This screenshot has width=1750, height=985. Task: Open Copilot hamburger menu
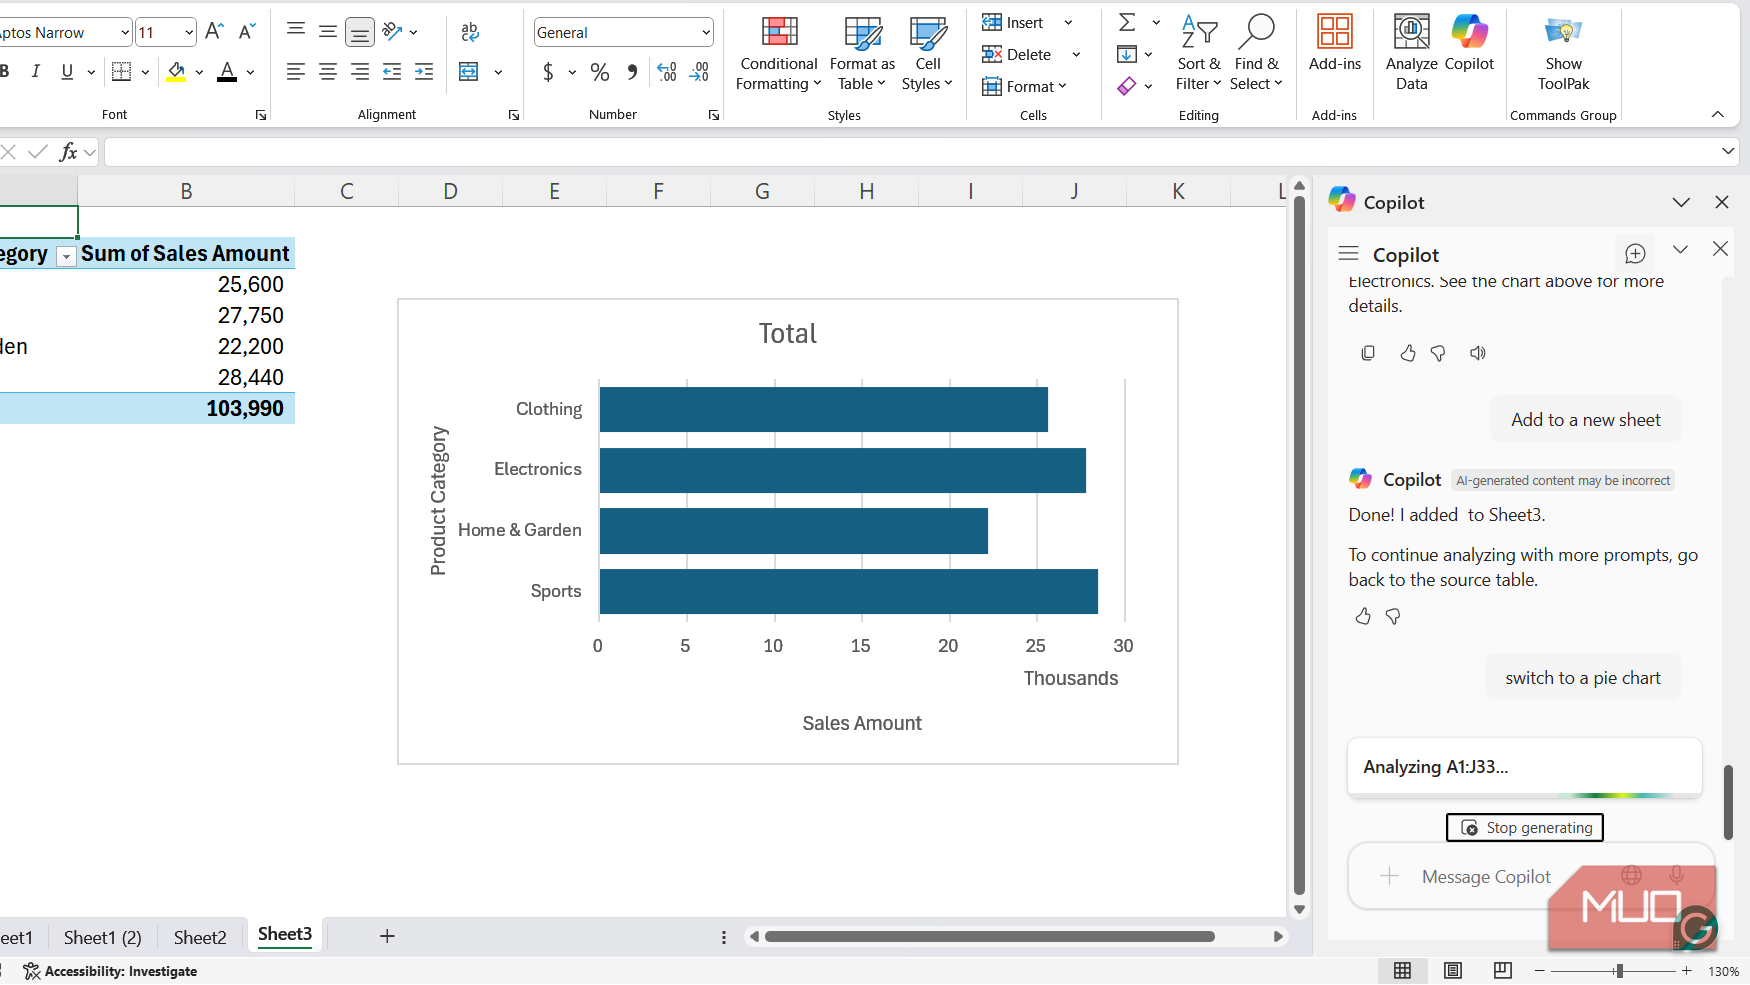(x=1349, y=253)
